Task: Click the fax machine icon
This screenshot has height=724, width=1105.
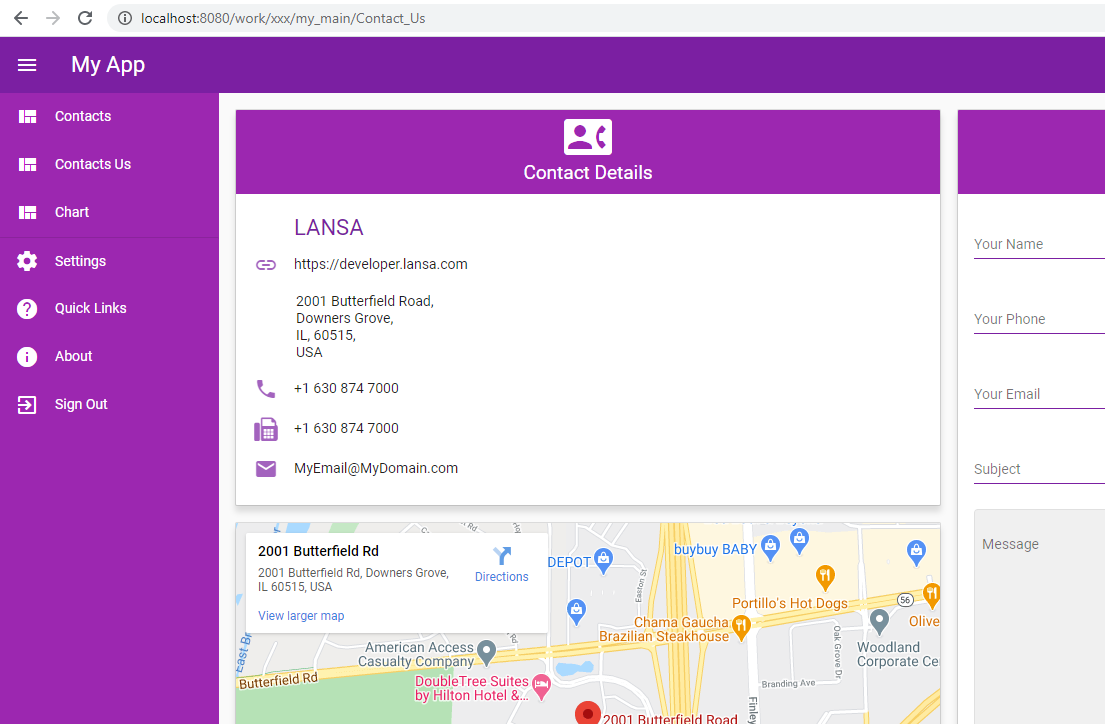Action: pyautogui.click(x=266, y=429)
